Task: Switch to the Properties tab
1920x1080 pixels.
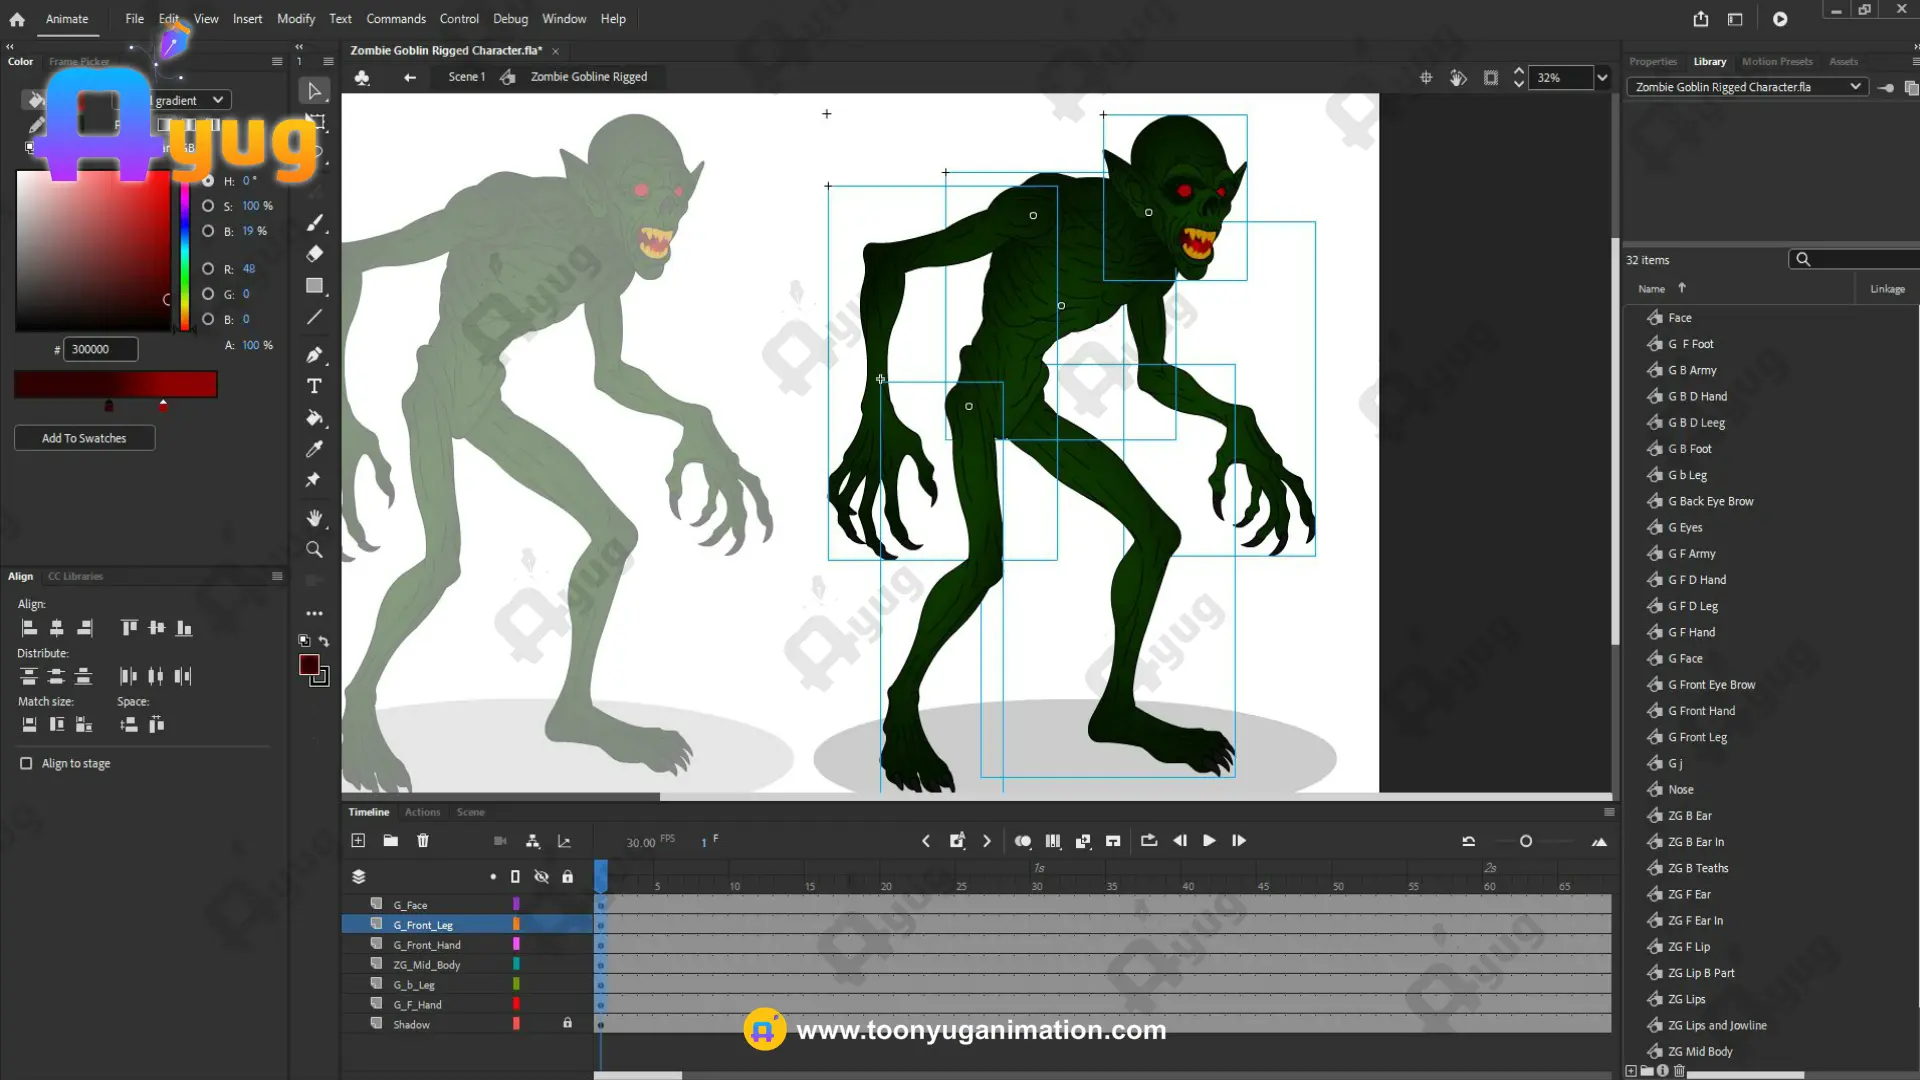Action: [1652, 61]
